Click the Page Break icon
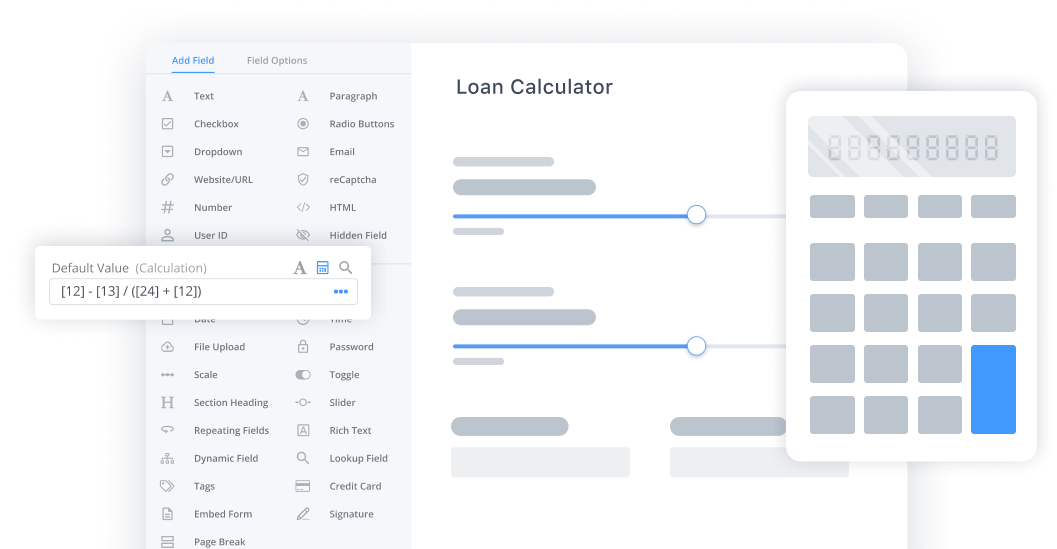Screen dimensions: 1057x549 point(167,542)
